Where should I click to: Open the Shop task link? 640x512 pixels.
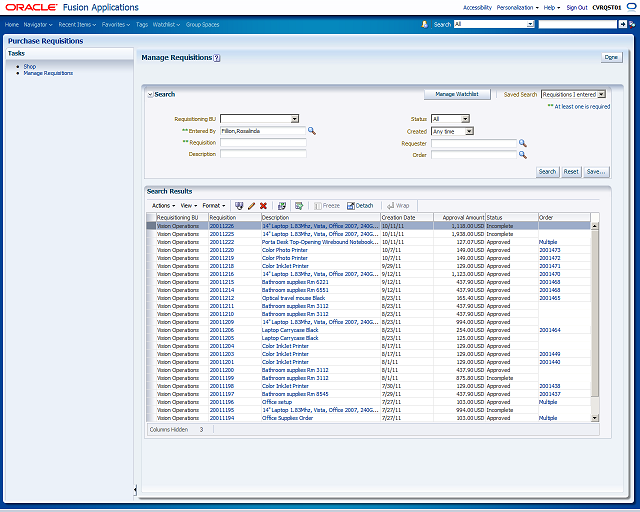pyautogui.click(x=30, y=66)
